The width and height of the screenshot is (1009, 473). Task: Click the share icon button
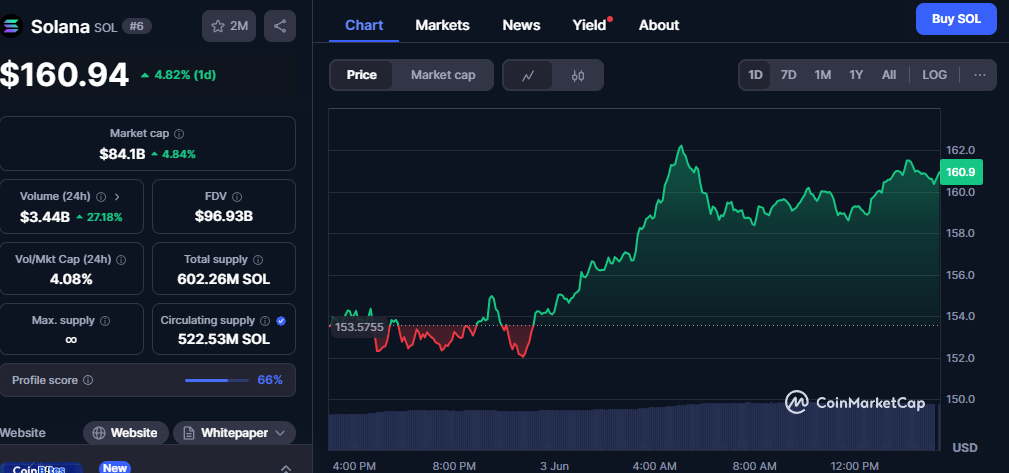click(280, 26)
